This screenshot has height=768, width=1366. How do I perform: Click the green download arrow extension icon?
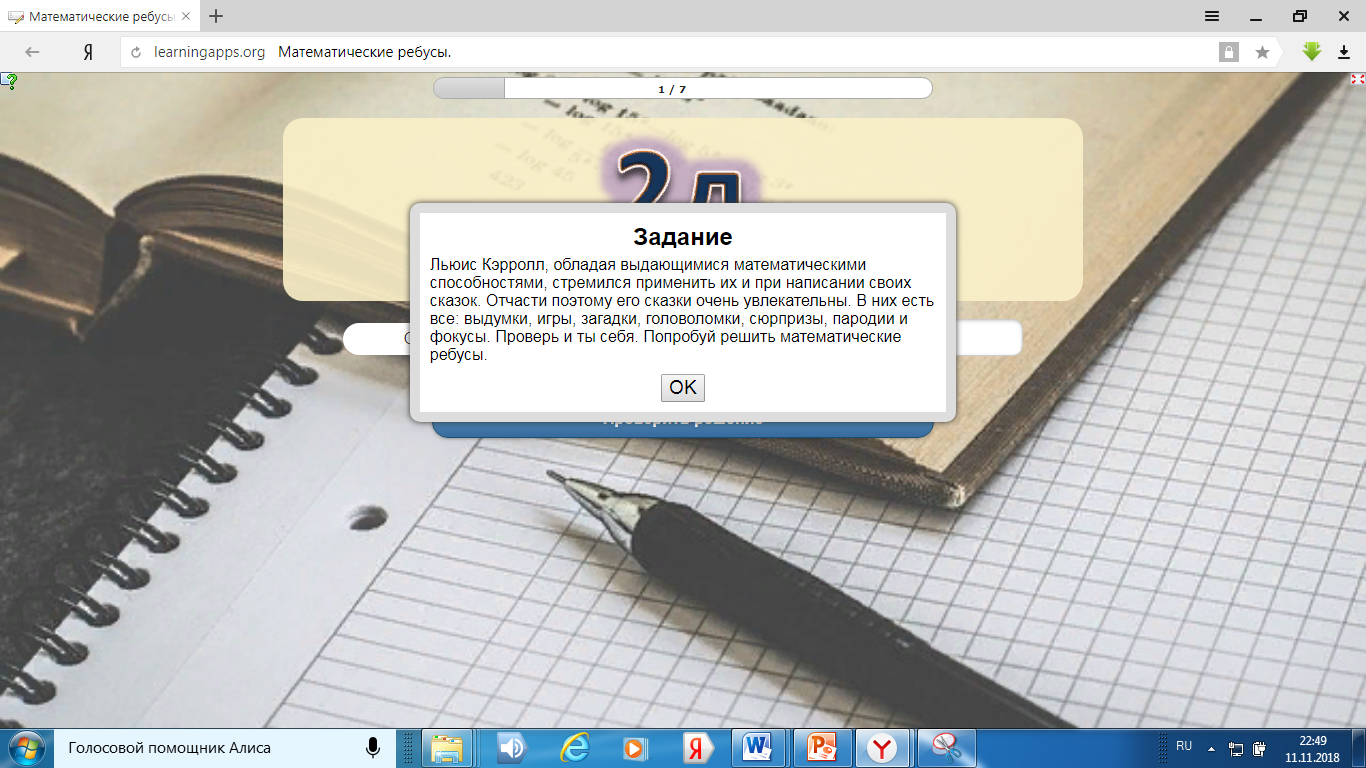pos(1312,52)
